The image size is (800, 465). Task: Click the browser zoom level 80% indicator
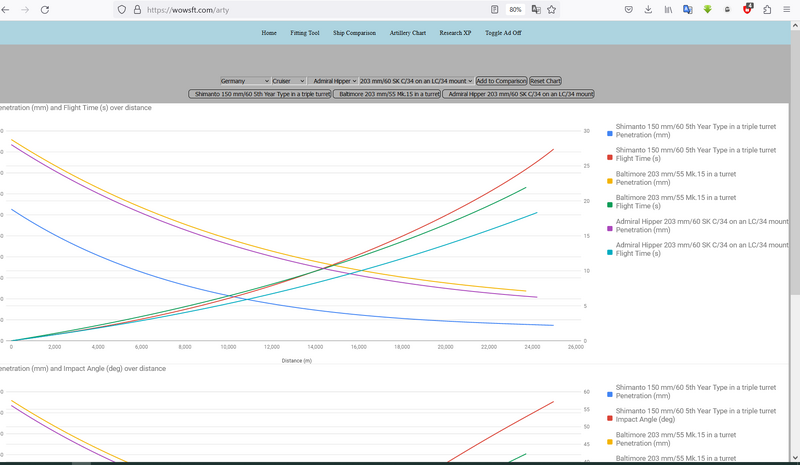pyautogui.click(x=515, y=10)
